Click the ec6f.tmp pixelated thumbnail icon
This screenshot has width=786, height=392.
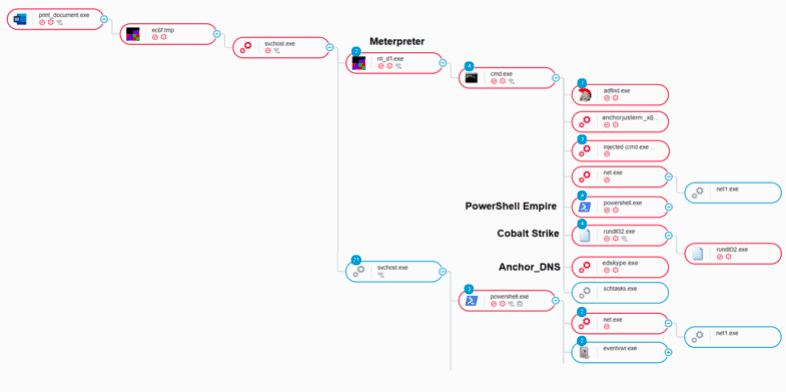pos(133,34)
